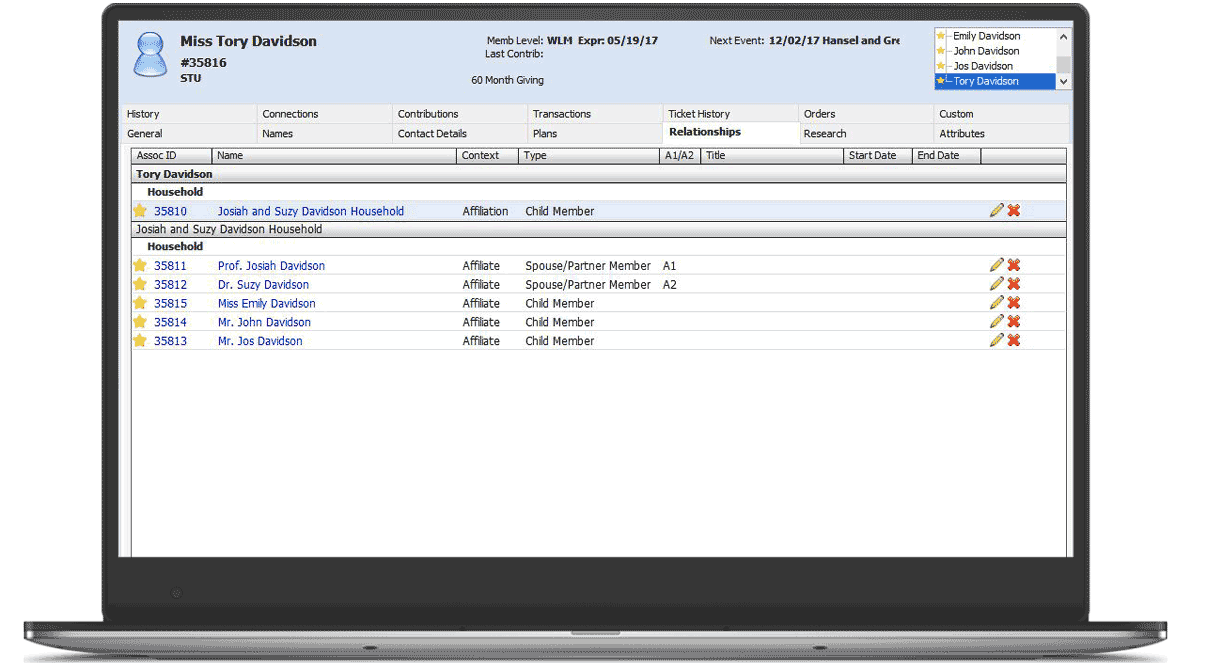This screenshot has width=1207, height=663.
Task: Delete the Josiah and Suzy Davidson Household affiliation
Action: point(1013,211)
